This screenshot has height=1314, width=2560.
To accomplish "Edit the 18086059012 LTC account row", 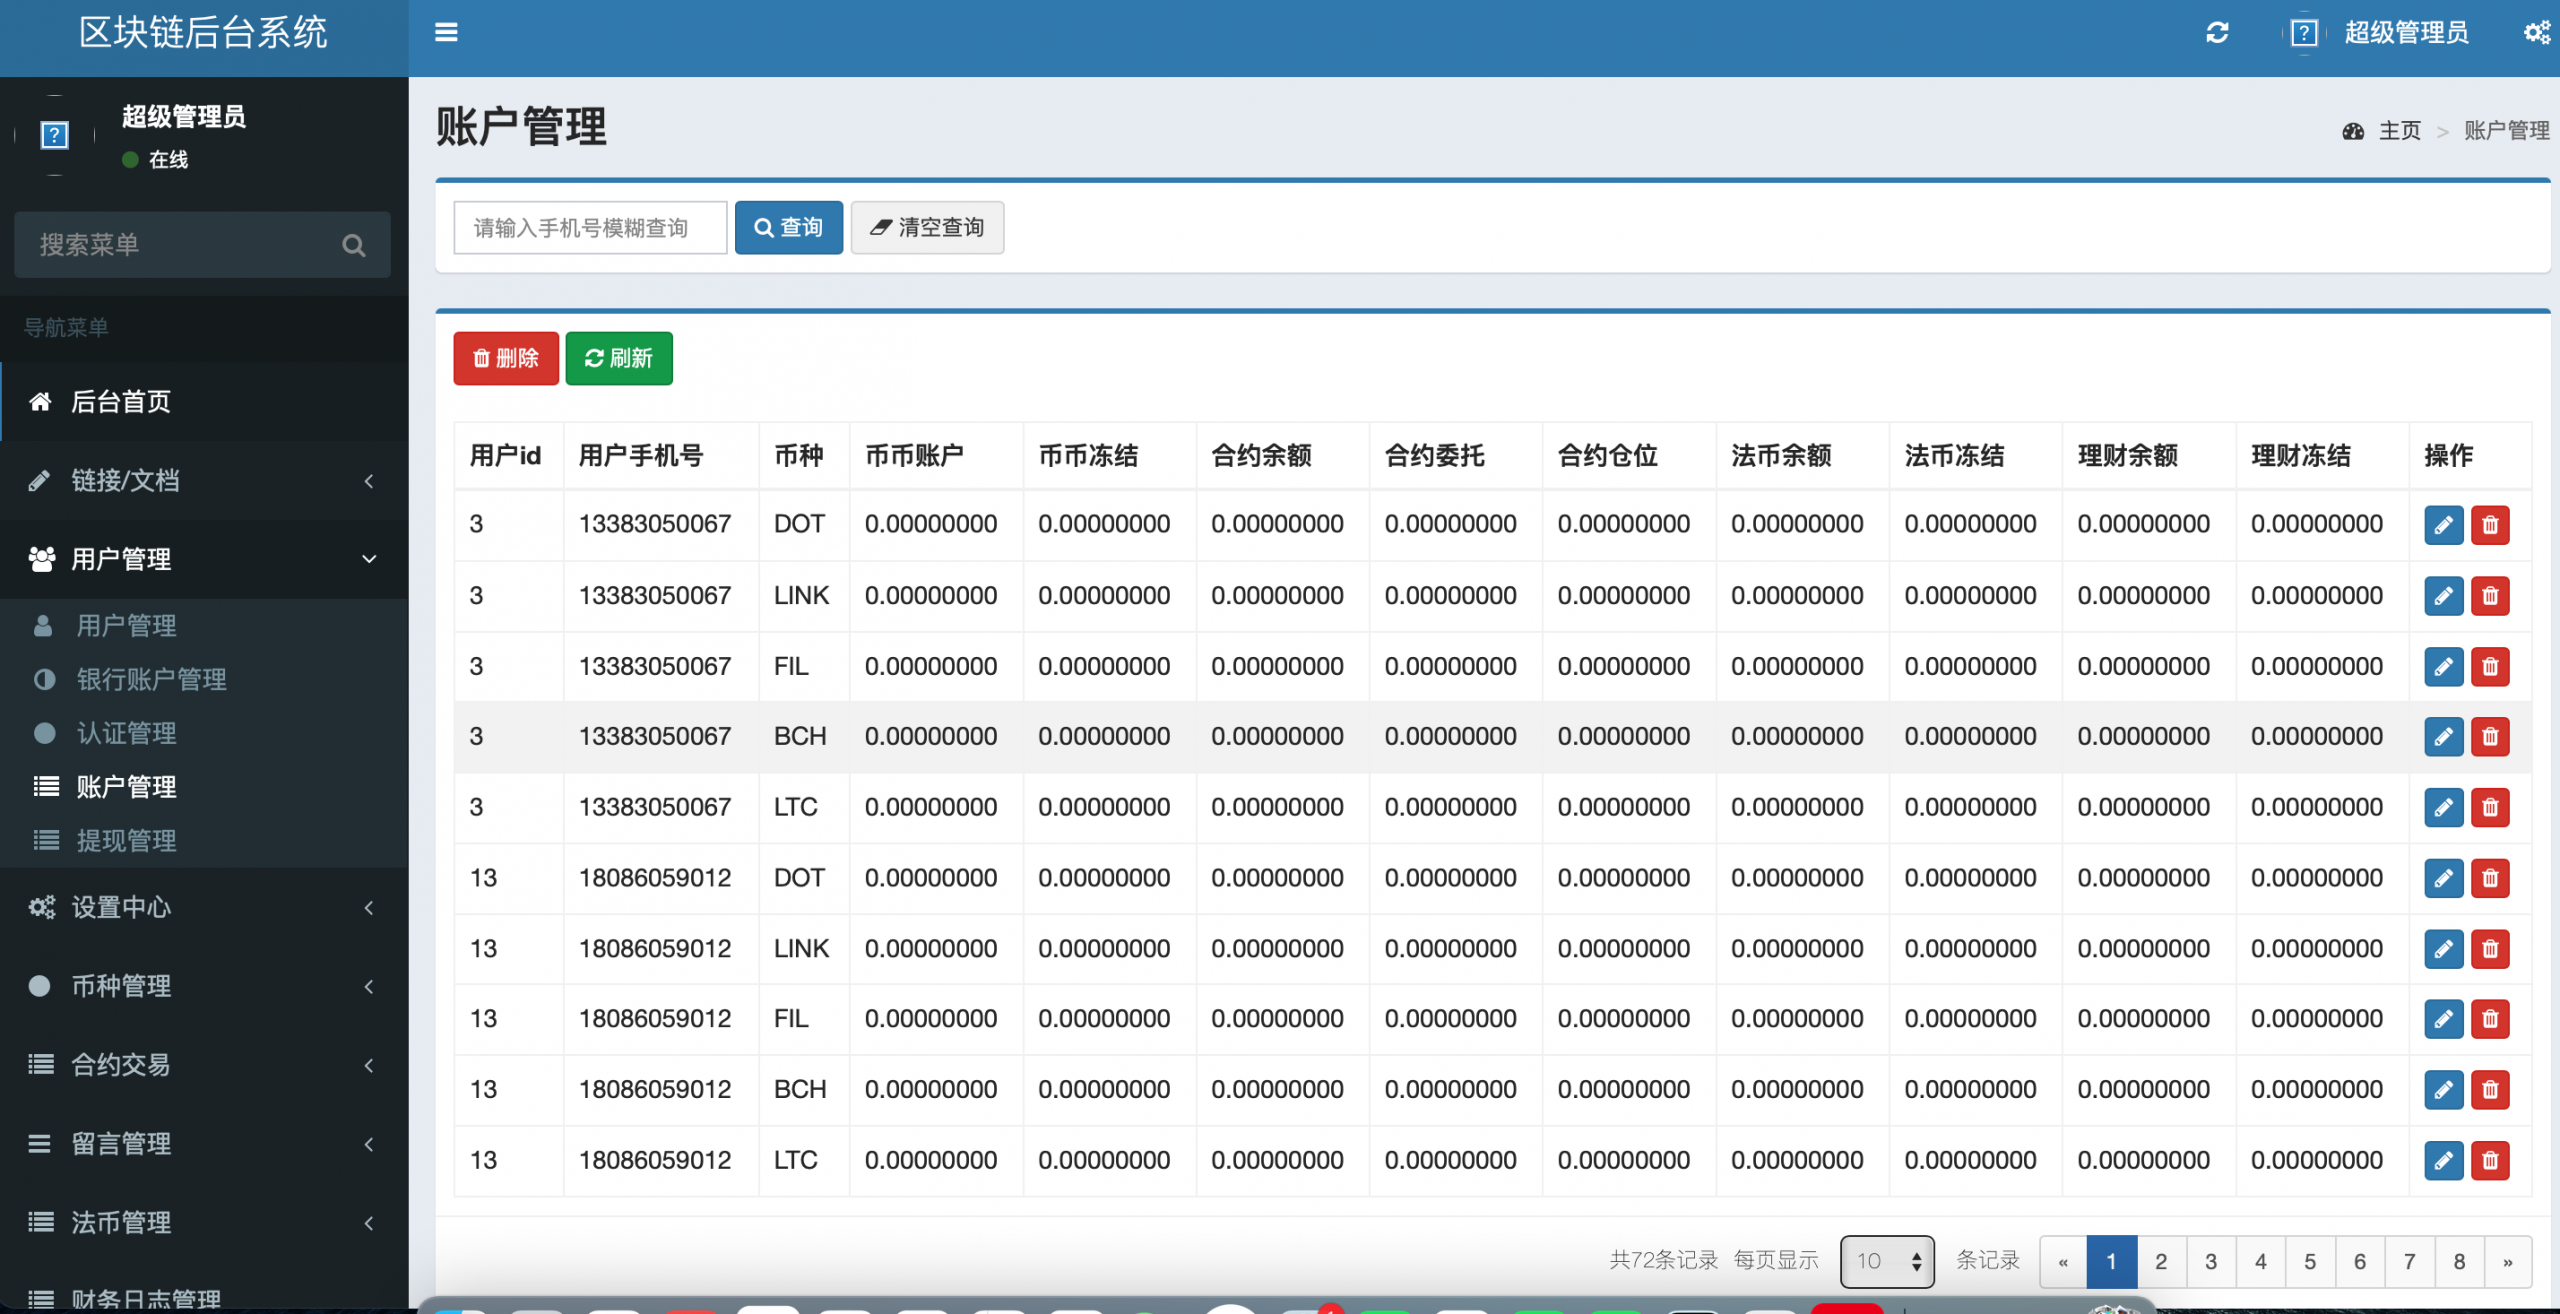I will coord(2443,1161).
